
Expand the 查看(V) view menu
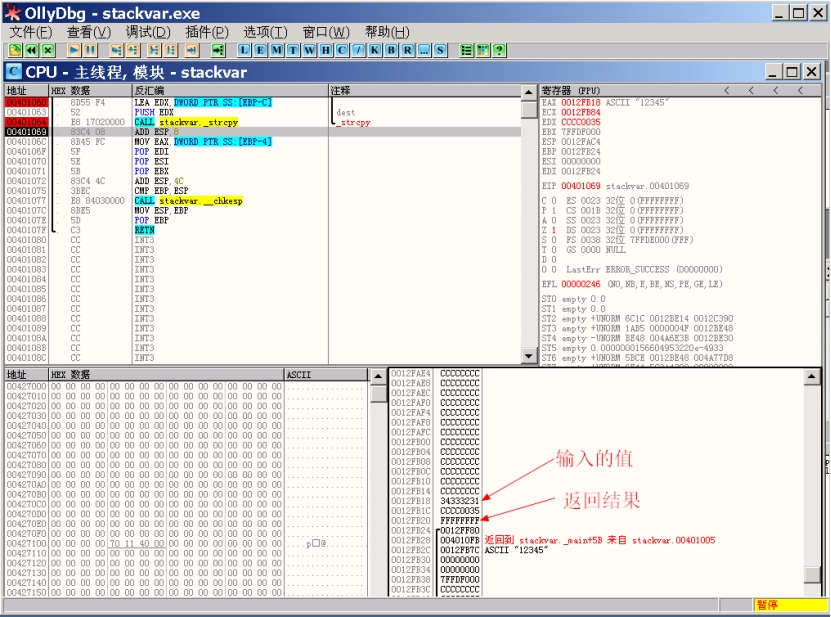(x=88, y=32)
